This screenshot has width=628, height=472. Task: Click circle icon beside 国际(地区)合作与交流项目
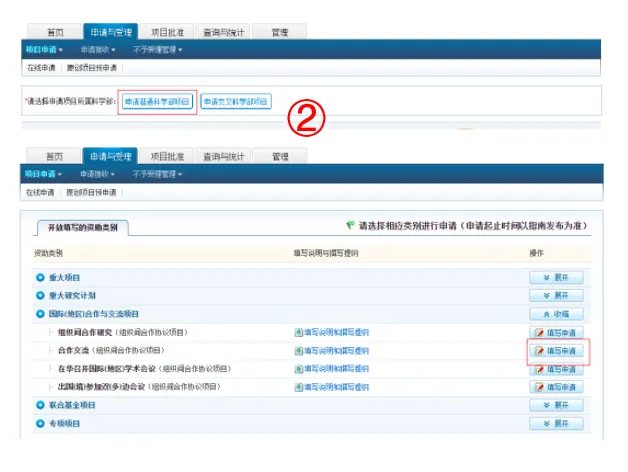click(40, 314)
